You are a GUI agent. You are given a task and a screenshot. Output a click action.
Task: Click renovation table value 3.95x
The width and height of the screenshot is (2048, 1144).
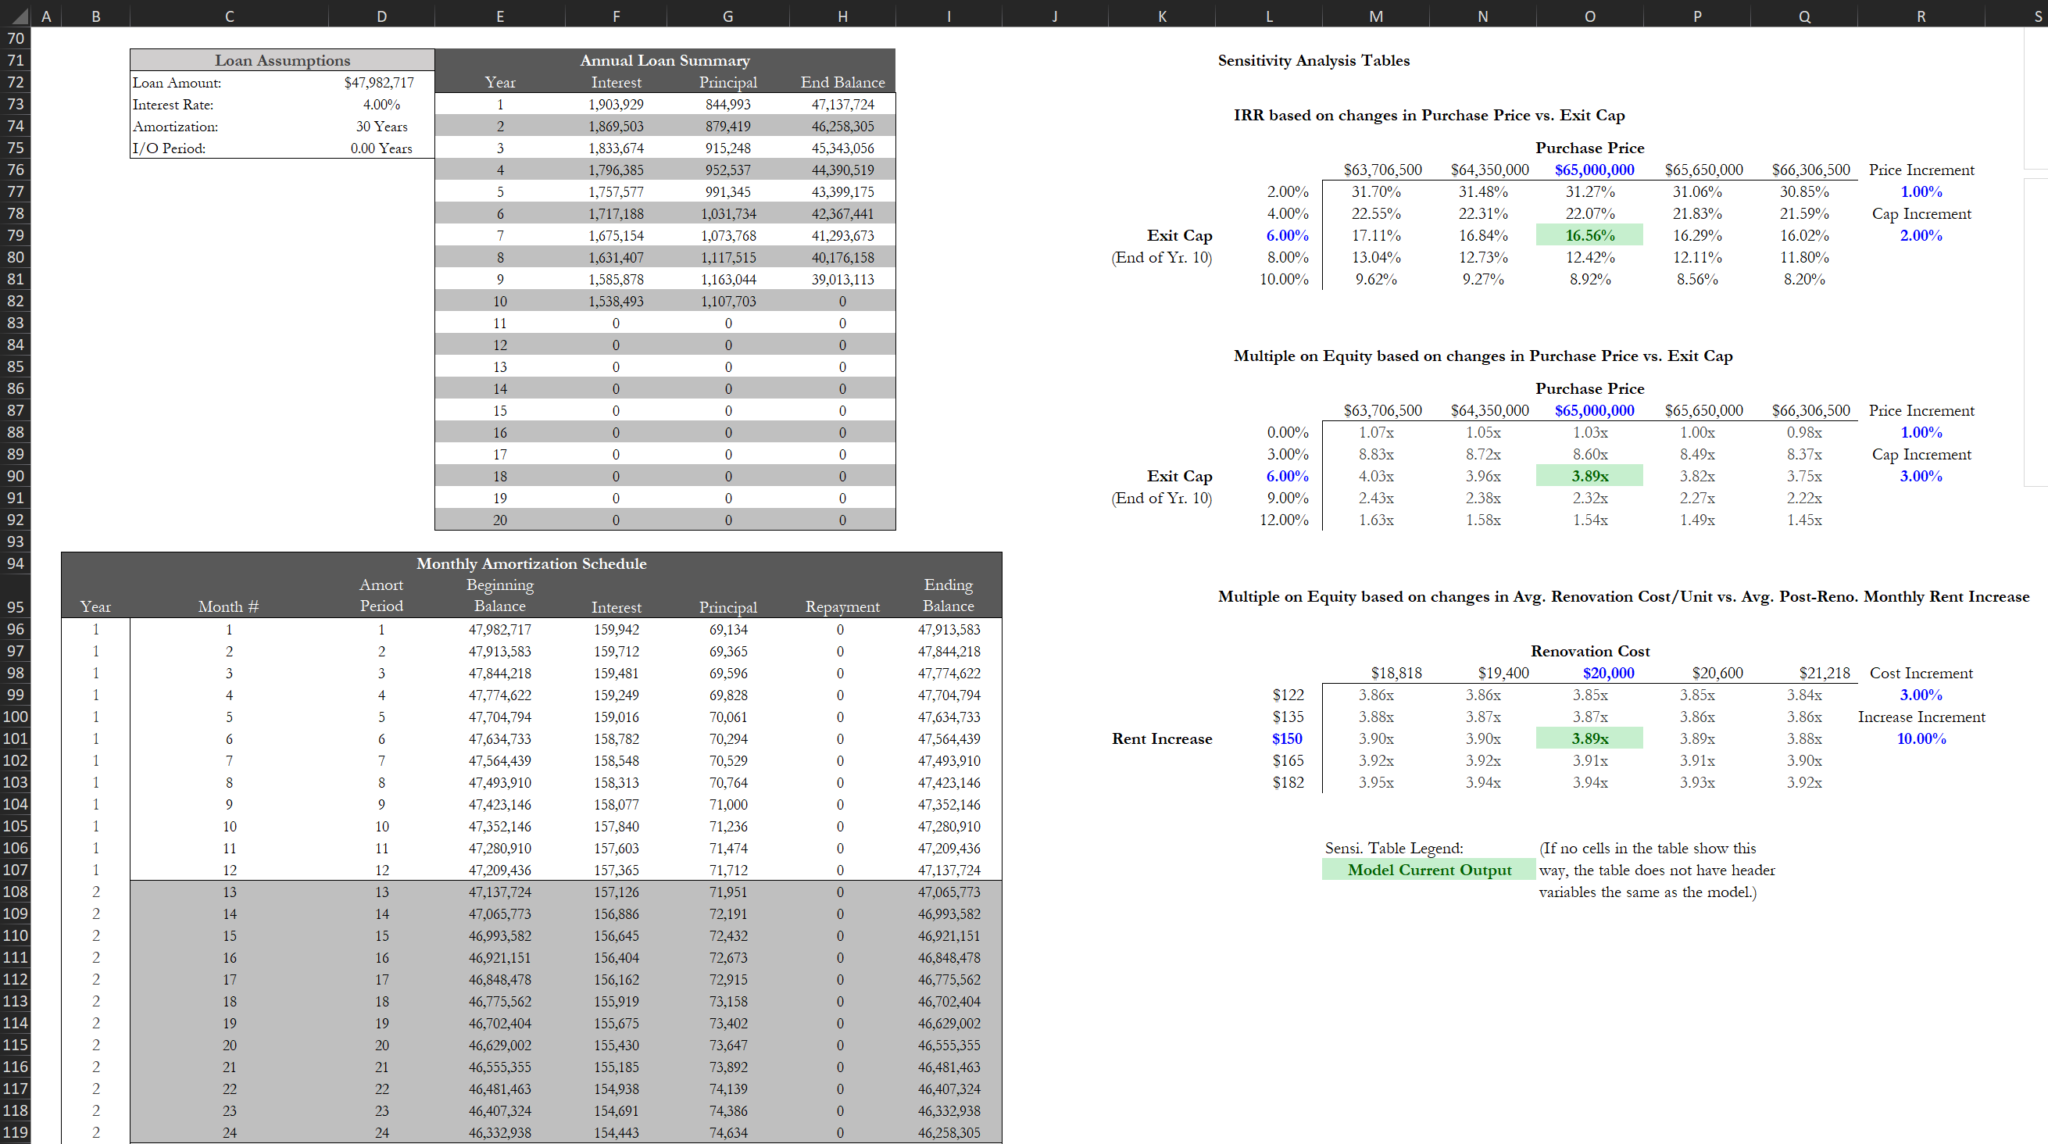1376,783
